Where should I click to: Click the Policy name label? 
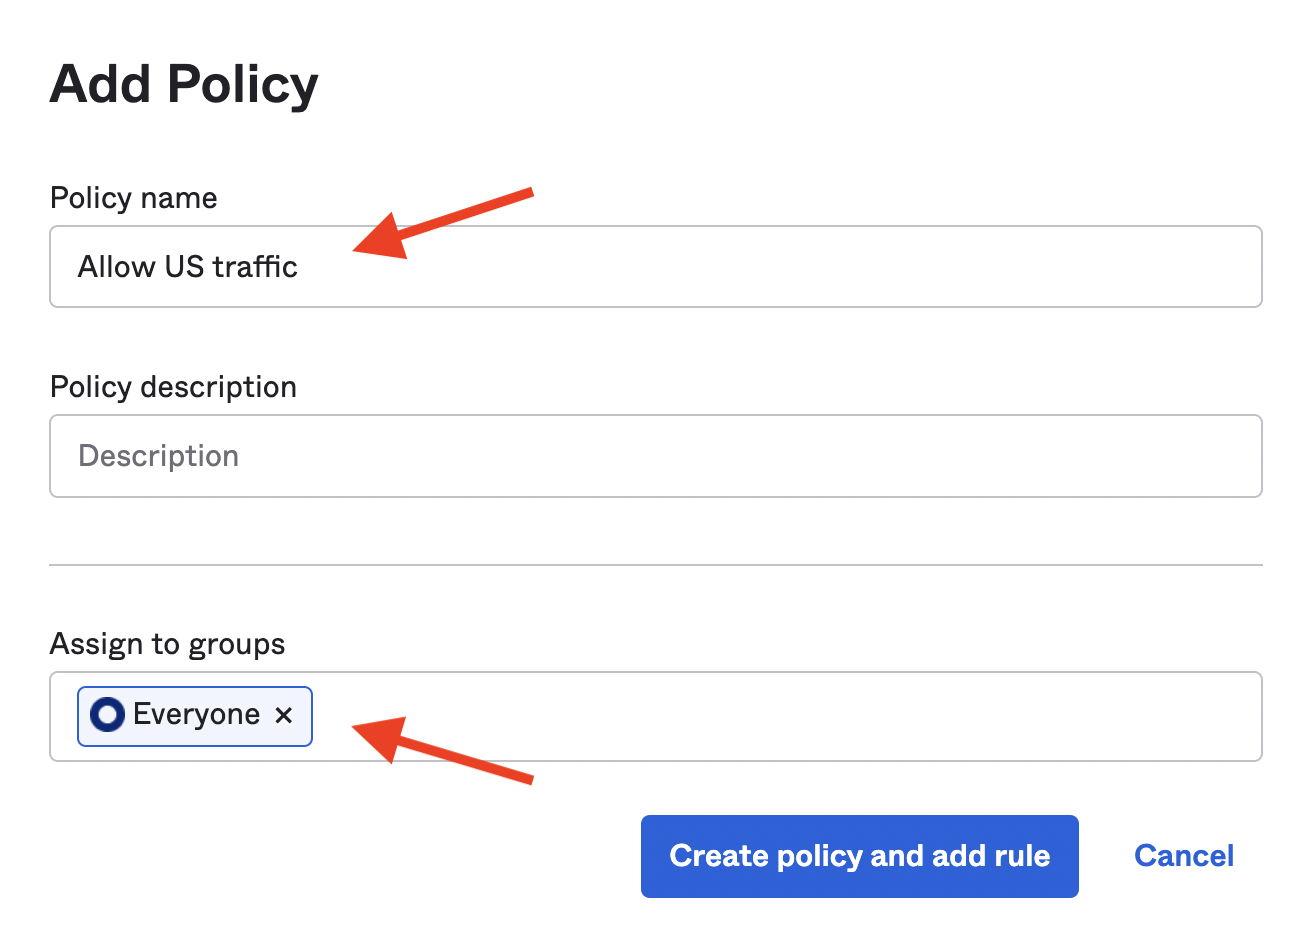click(133, 197)
